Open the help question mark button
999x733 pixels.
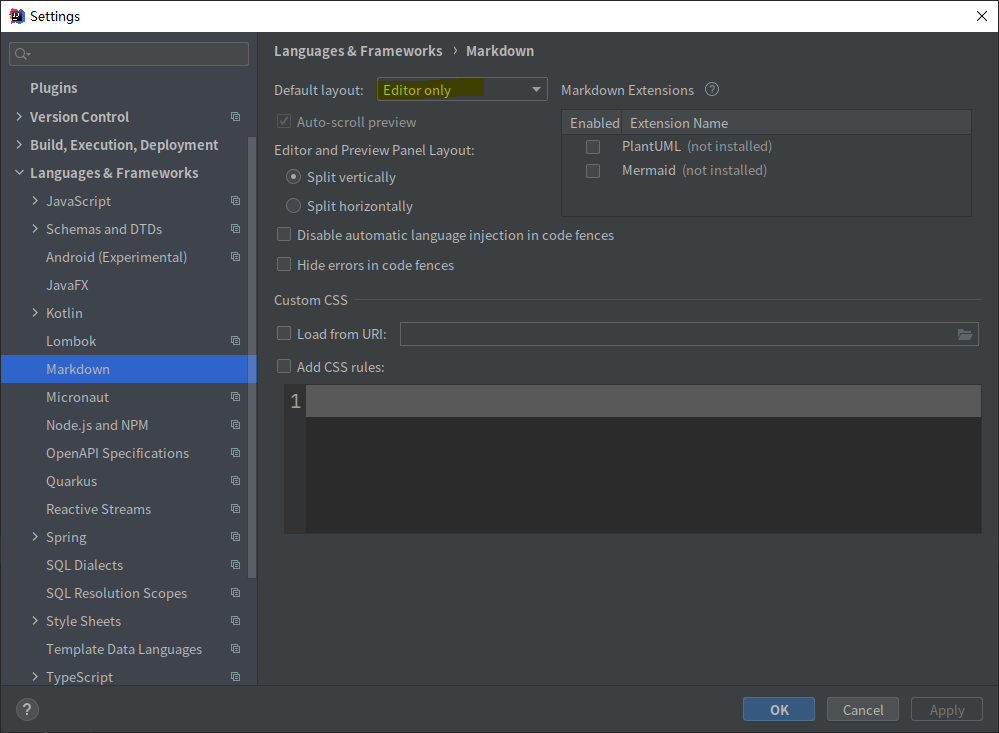click(x=27, y=709)
